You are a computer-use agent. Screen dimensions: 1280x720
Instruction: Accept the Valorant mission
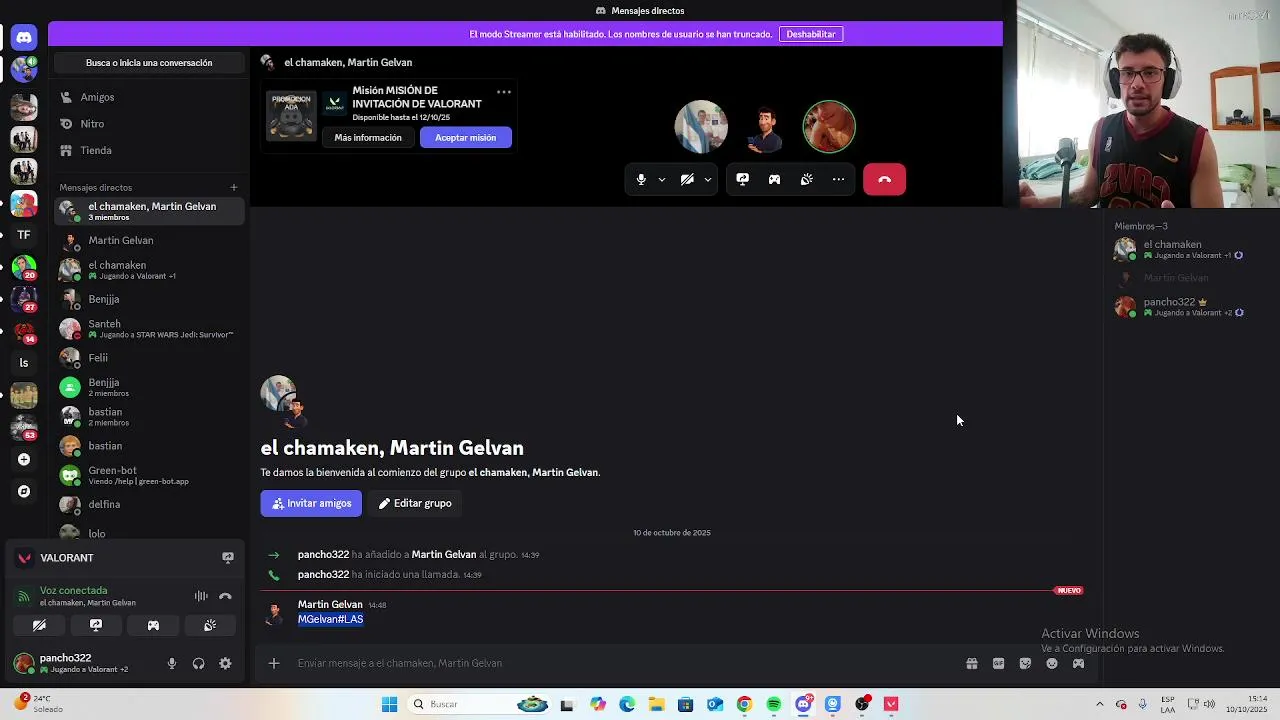click(x=465, y=138)
